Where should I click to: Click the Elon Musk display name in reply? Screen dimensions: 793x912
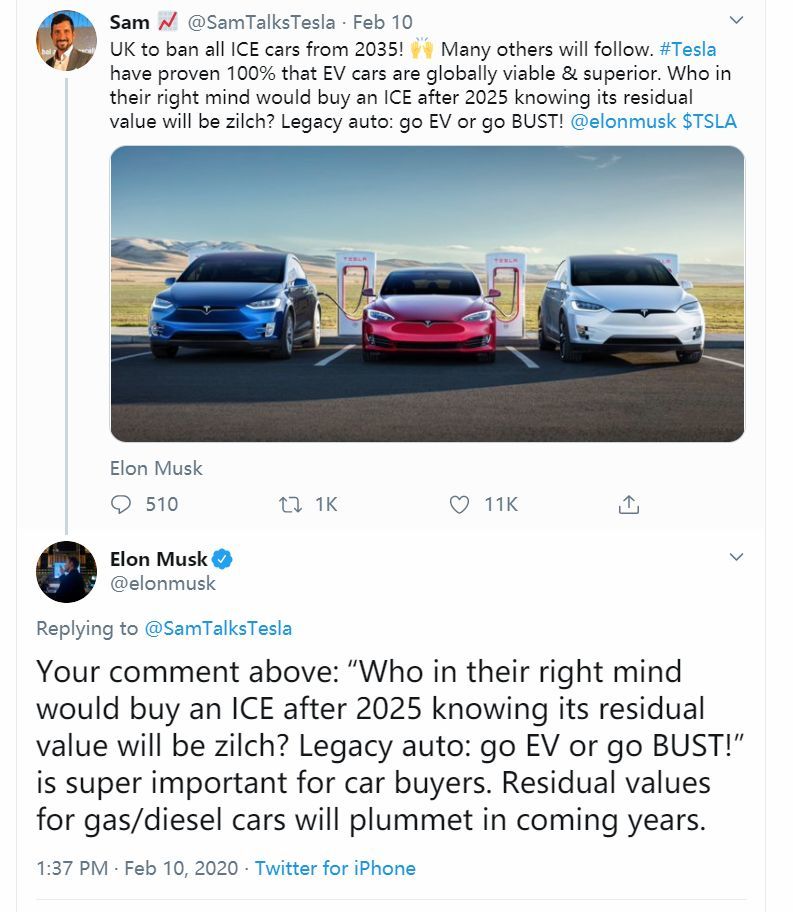click(159, 559)
